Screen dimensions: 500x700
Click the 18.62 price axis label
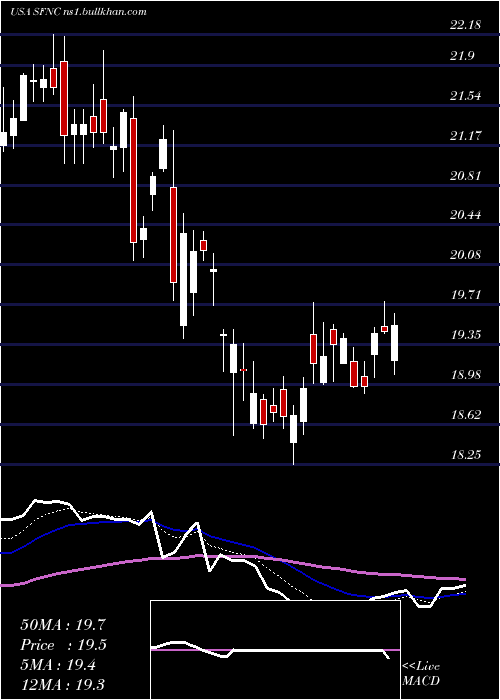coord(466,415)
